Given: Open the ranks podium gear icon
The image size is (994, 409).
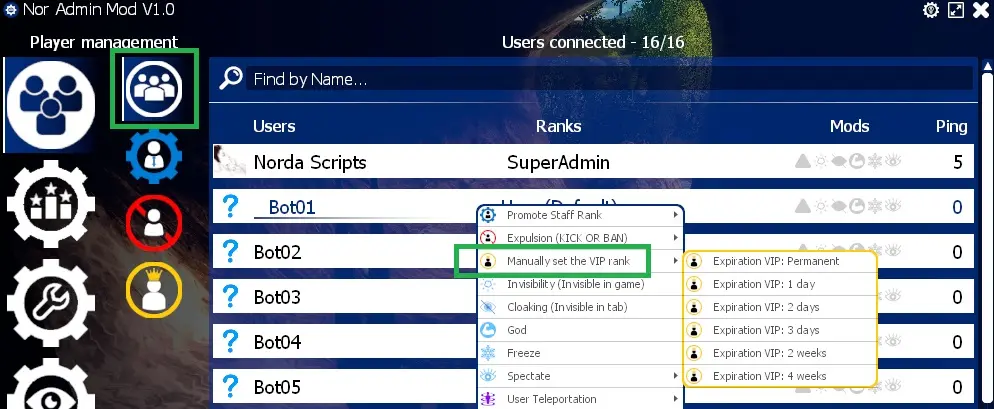Looking at the screenshot, I should [51, 204].
